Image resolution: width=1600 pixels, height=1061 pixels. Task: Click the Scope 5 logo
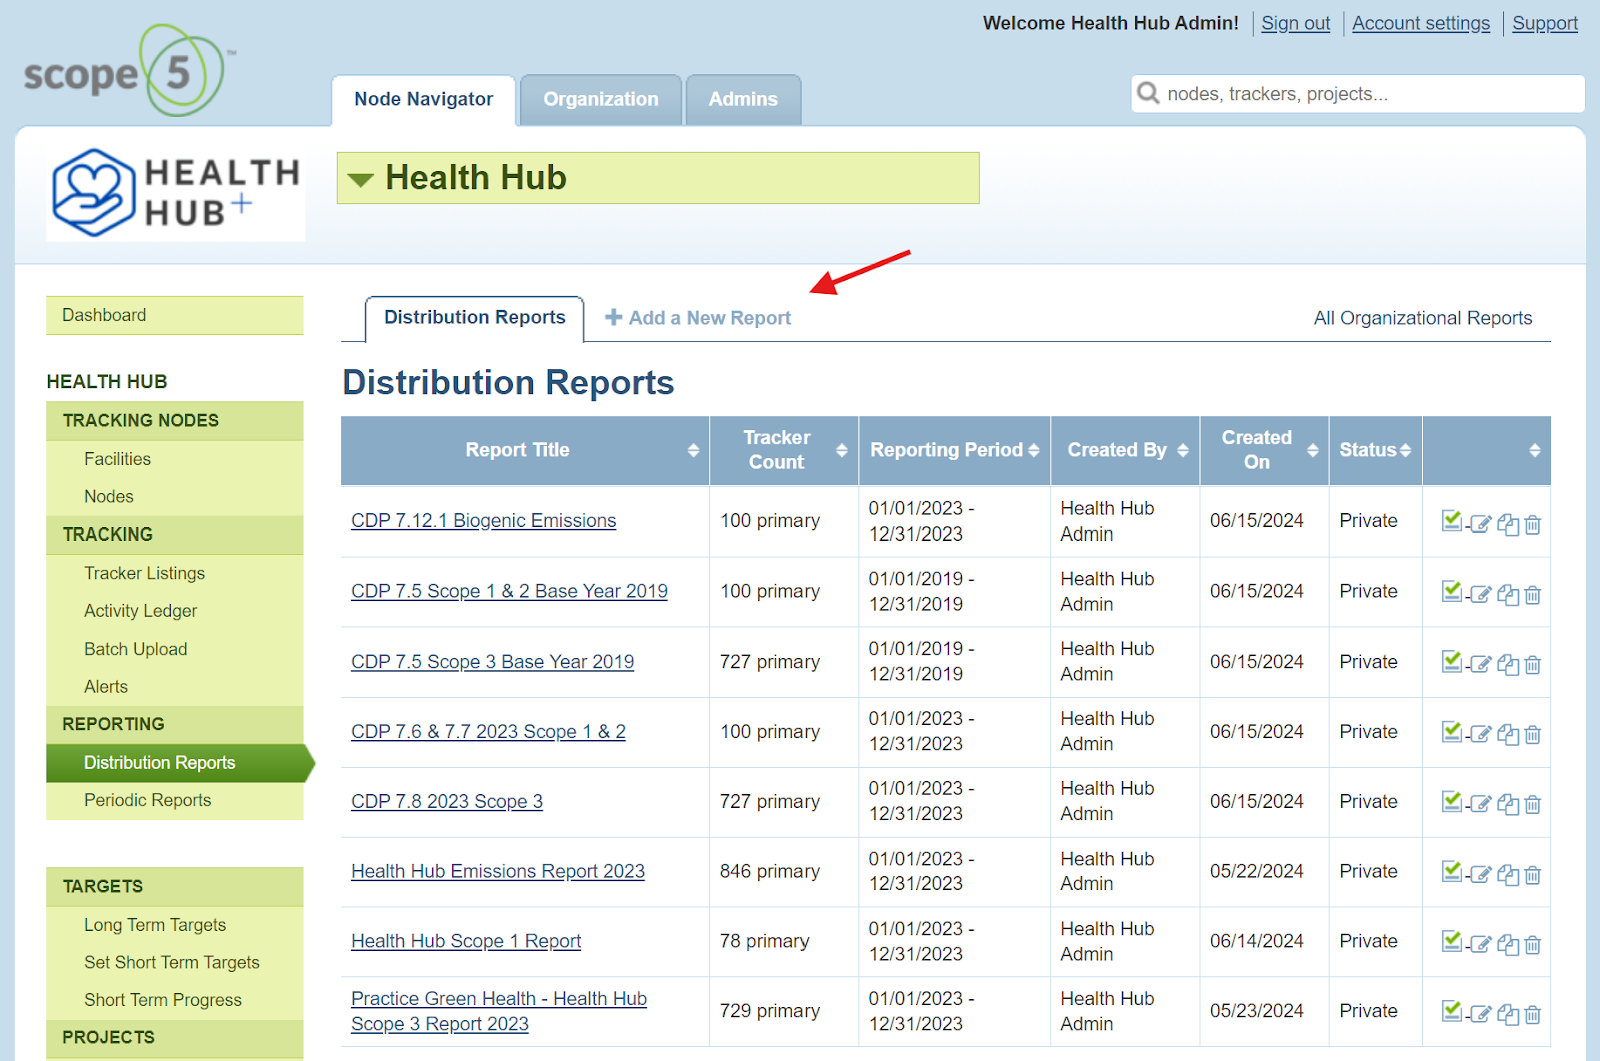coord(128,72)
